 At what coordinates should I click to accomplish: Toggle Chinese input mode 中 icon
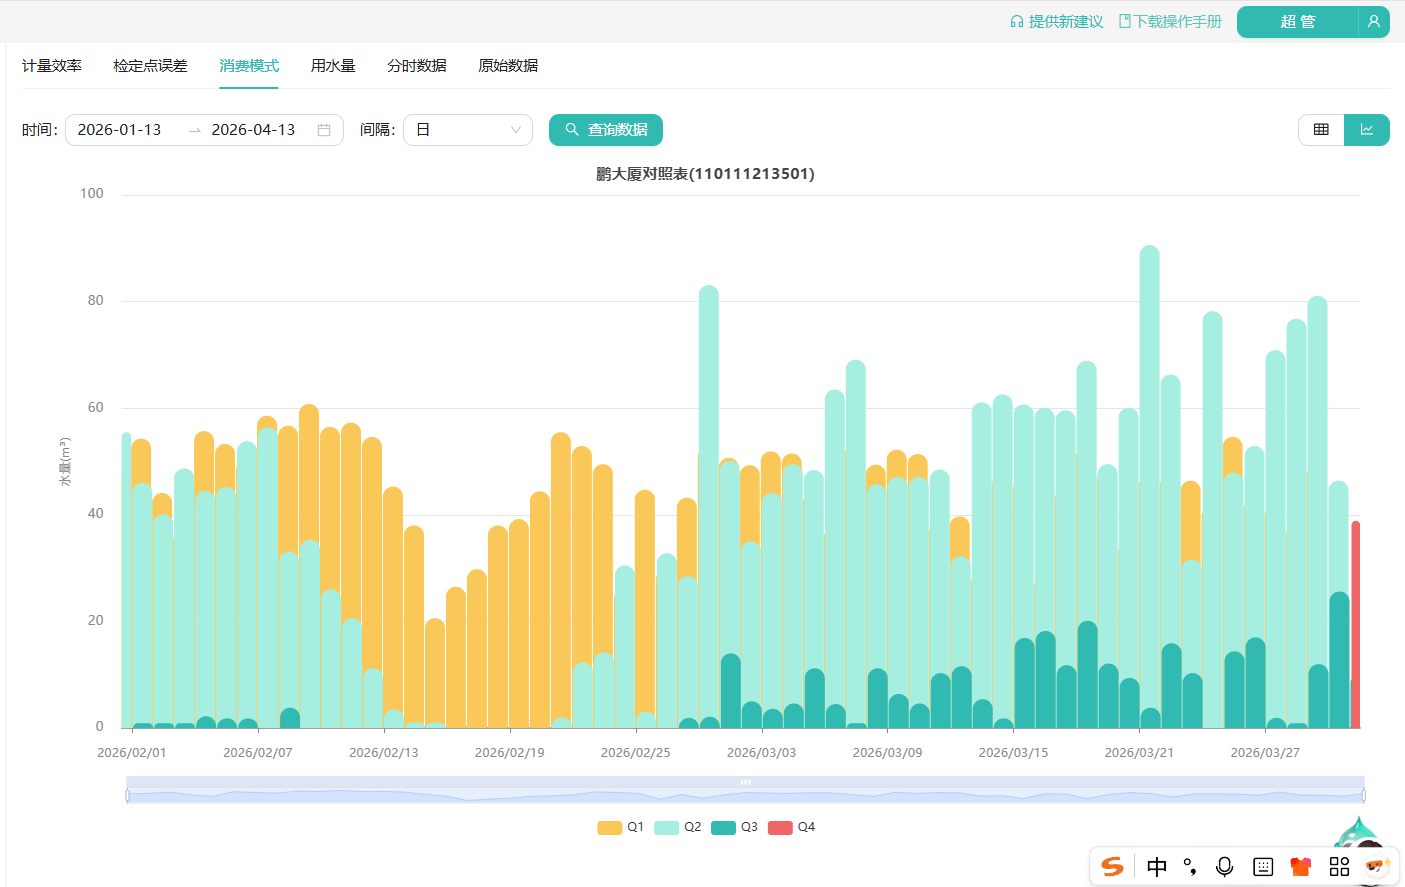(1157, 867)
